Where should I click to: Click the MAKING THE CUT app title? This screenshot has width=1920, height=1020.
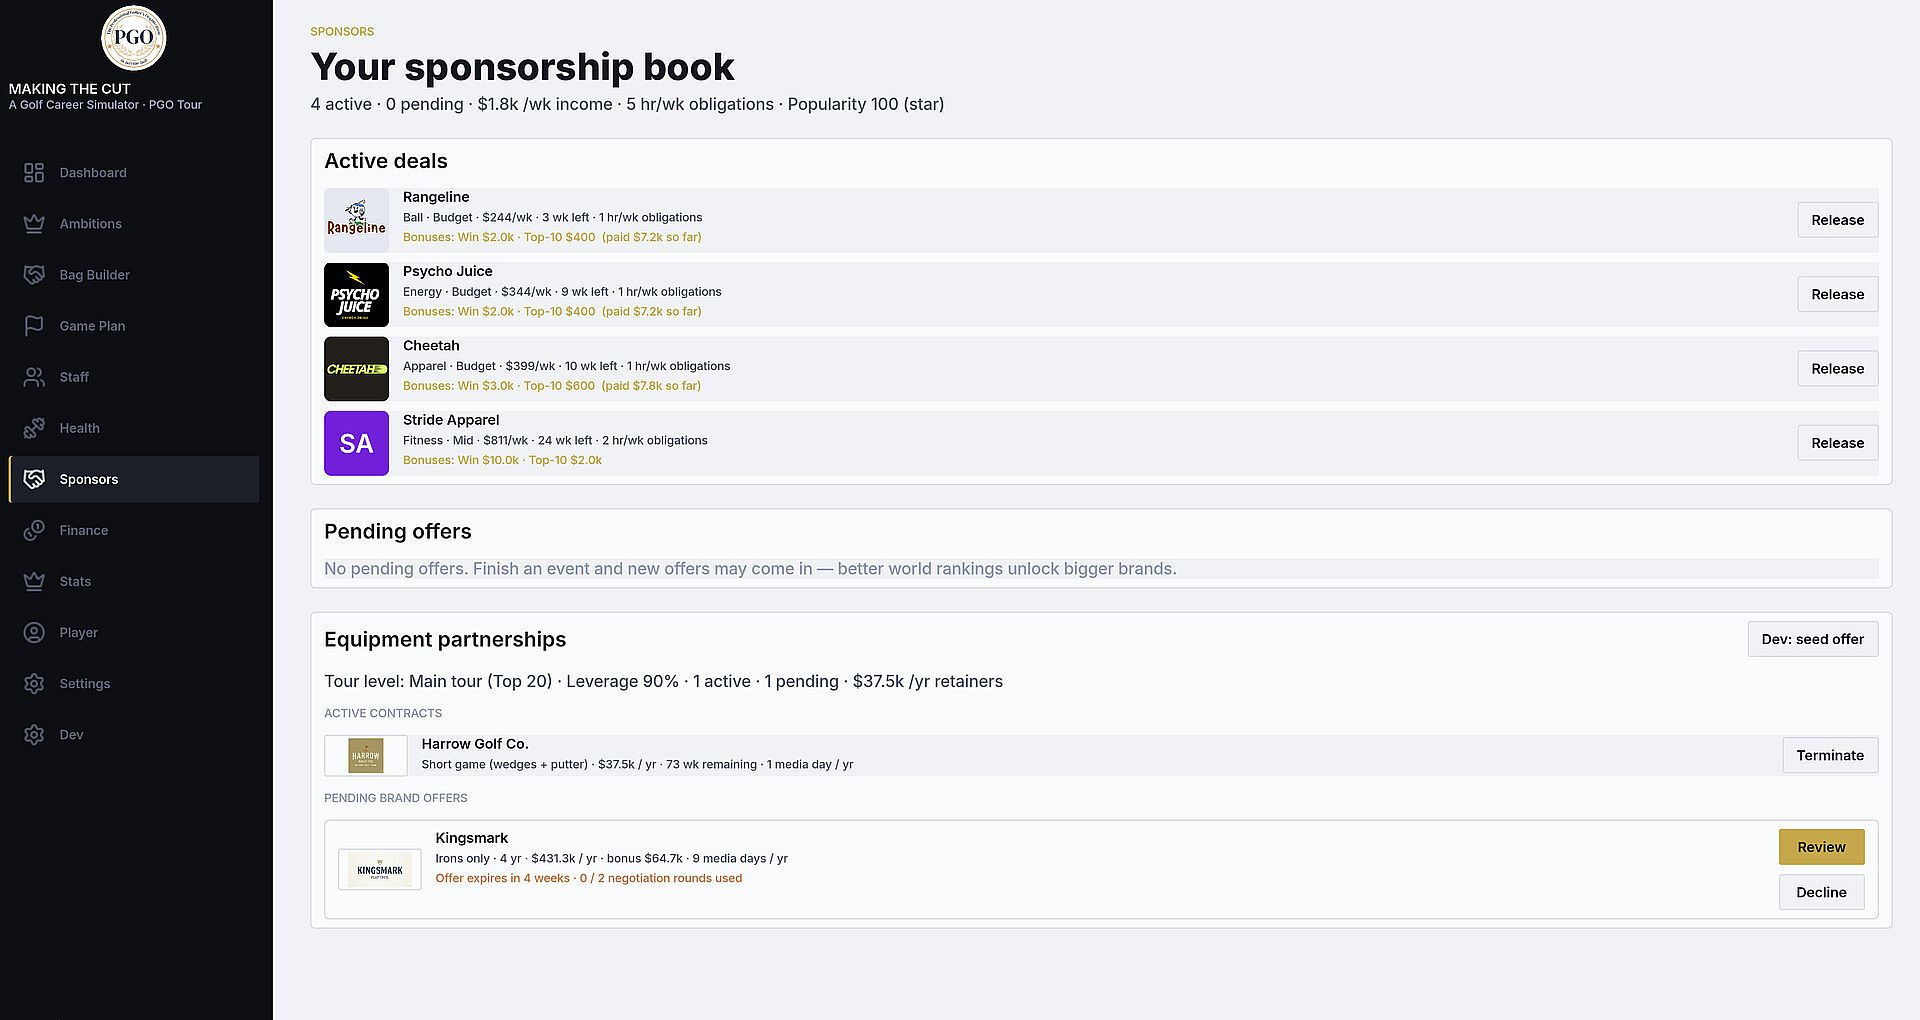(x=70, y=89)
